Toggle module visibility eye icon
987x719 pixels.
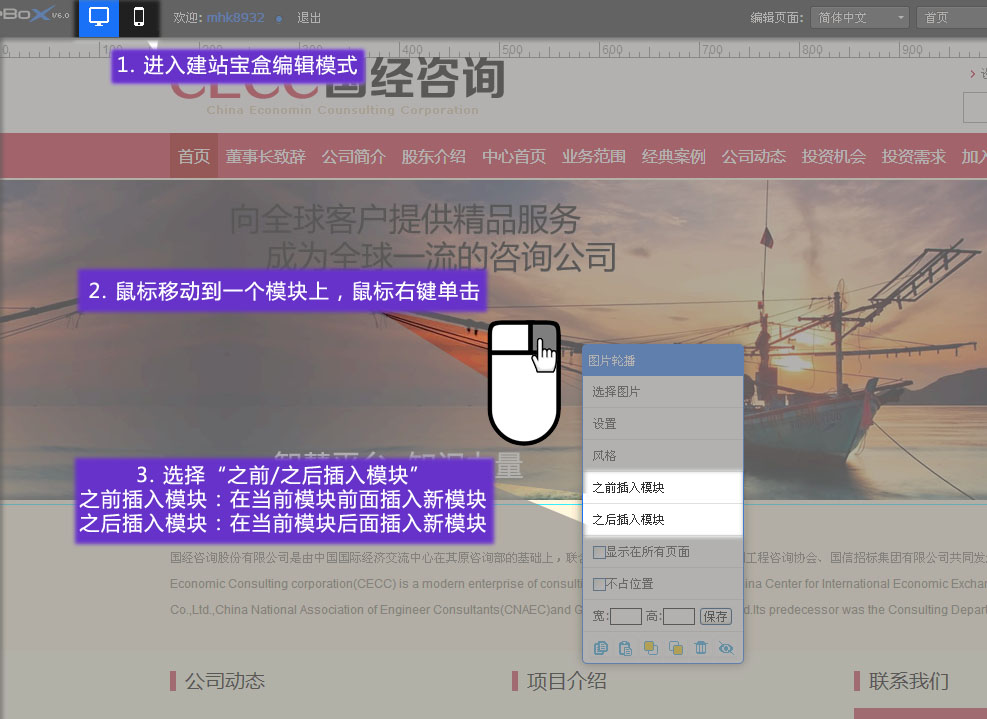[x=726, y=648]
